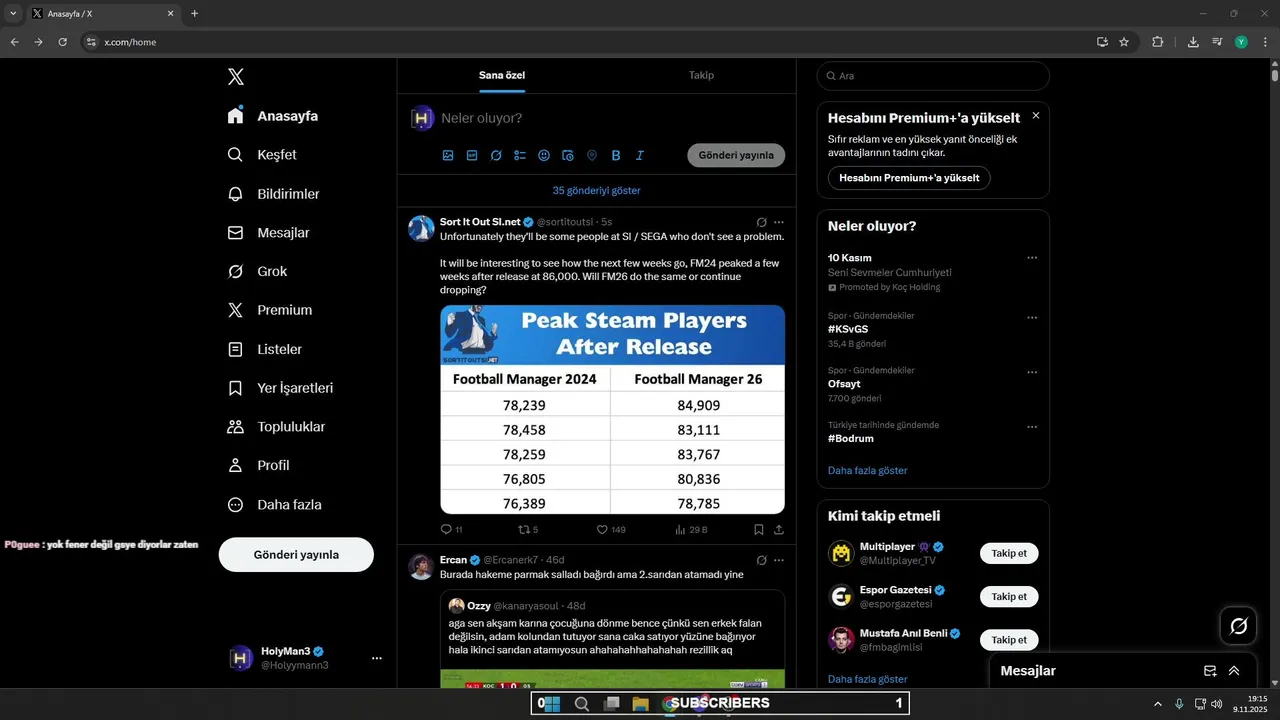Follow Multiplayer account

(x=1009, y=553)
